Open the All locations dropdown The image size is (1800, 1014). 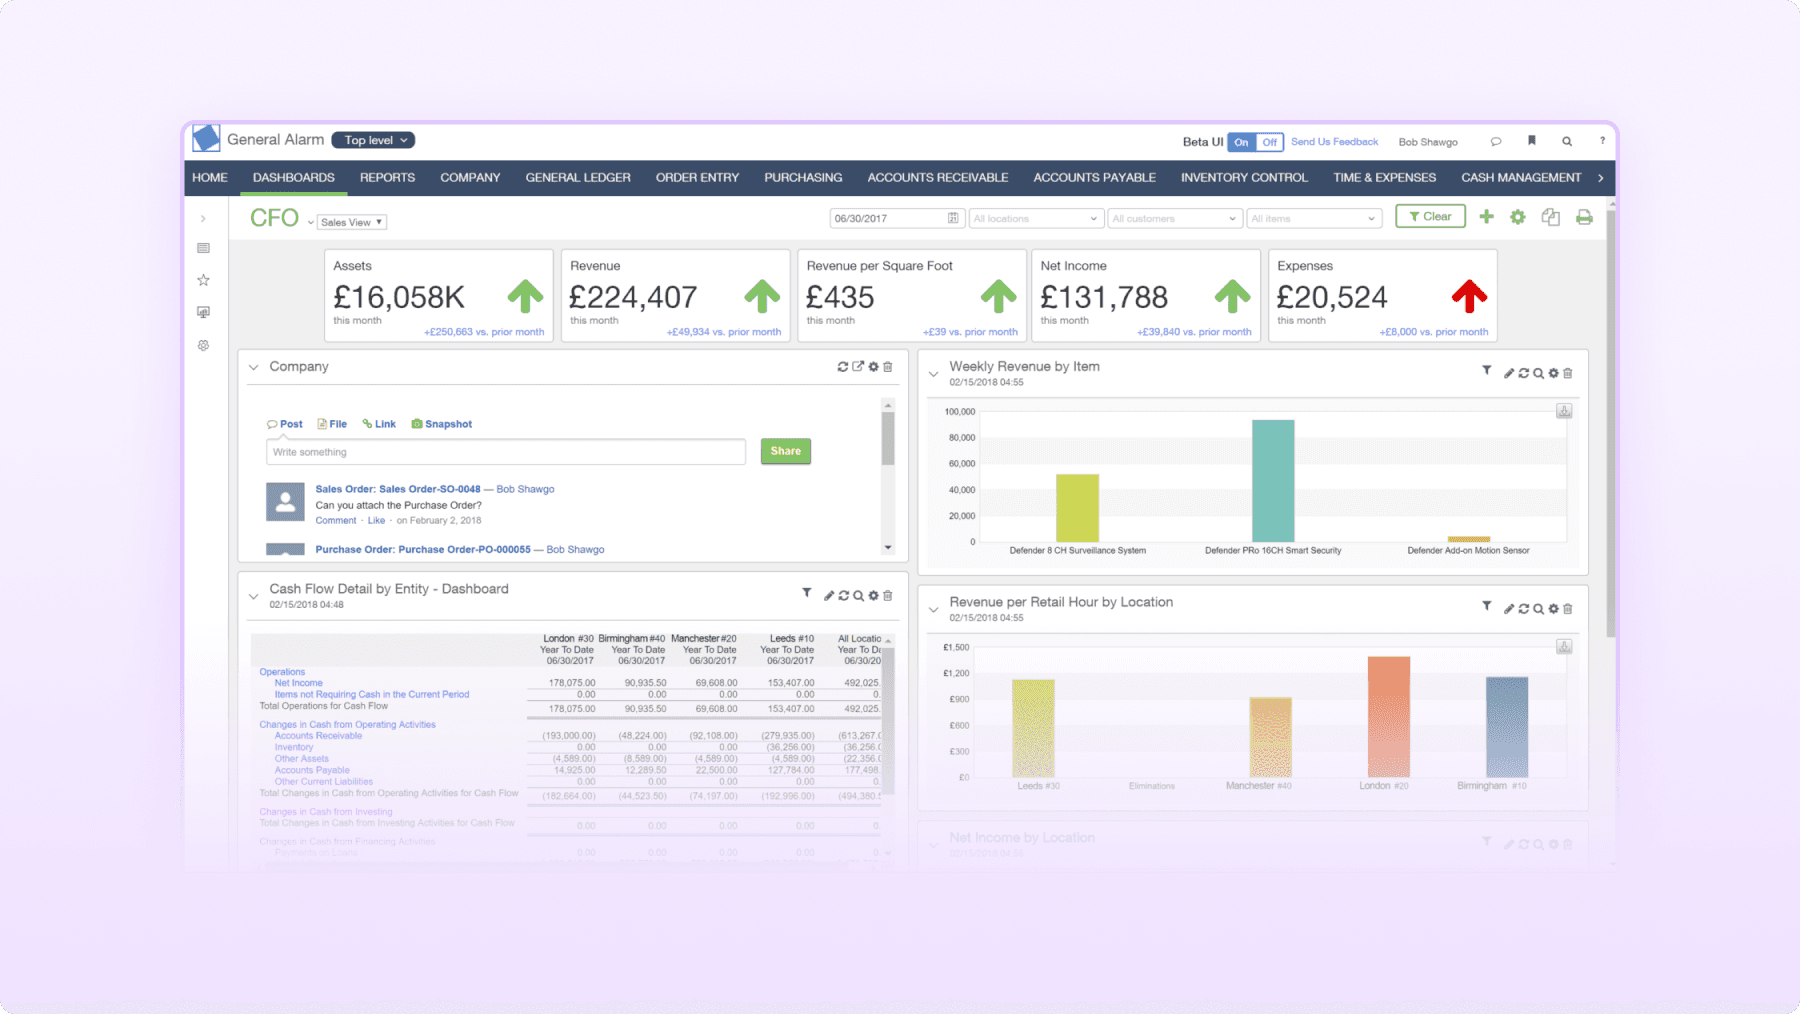pyautogui.click(x=1035, y=218)
